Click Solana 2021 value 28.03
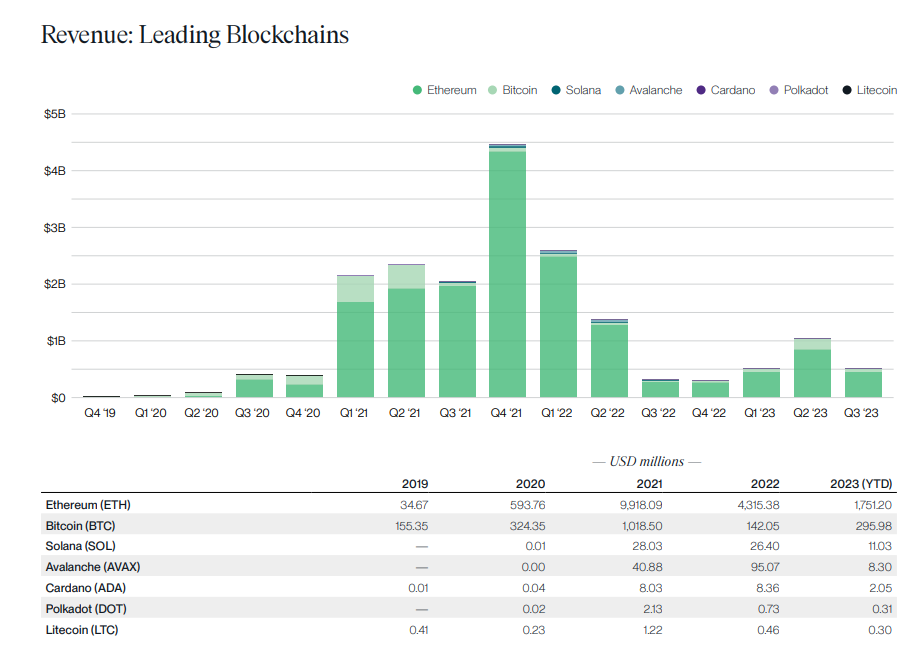Image resolution: width=919 pixels, height=651 pixels. [647, 546]
